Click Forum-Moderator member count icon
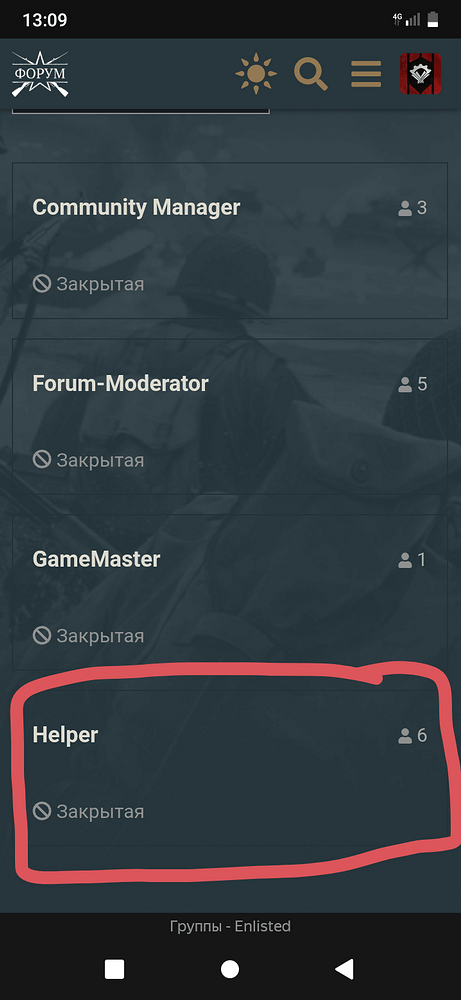Viewport: 461px width, 1000px height. 405,384
